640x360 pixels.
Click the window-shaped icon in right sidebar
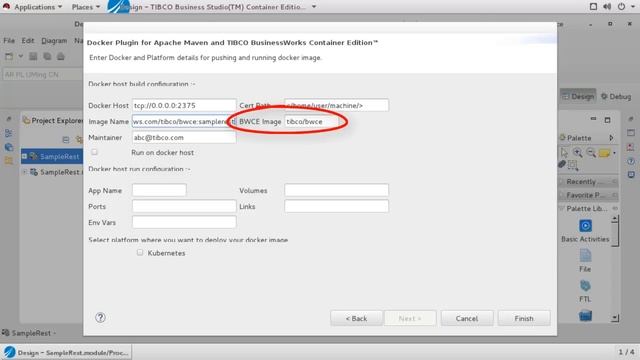631,133
